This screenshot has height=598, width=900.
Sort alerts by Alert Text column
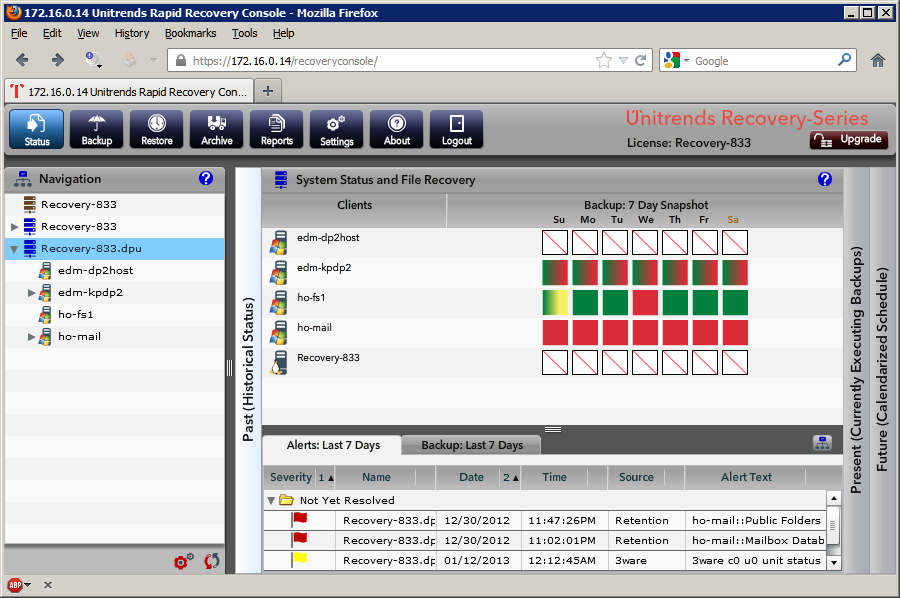tap(746, 477)
